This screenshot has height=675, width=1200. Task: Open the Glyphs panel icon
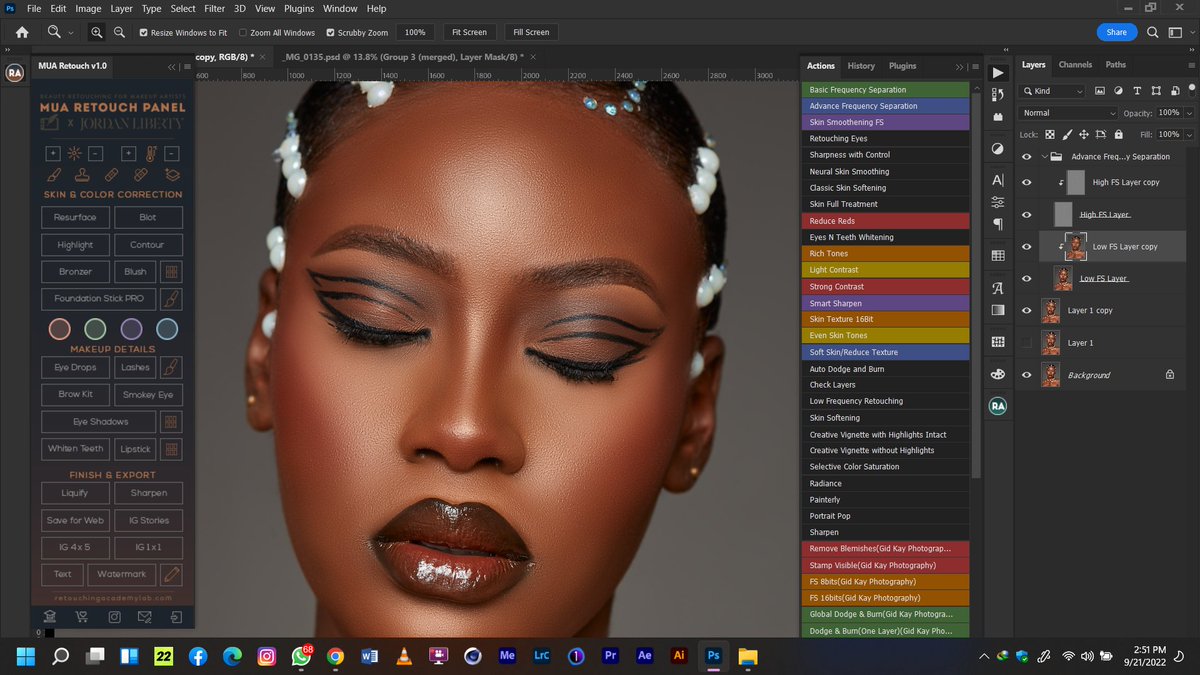click(997, 287)
